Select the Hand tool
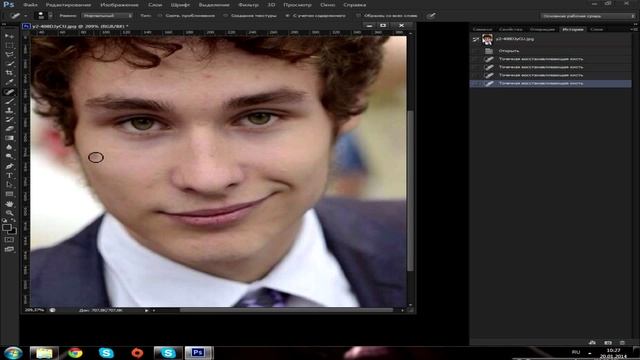Screen dimensions: 640x360 (x=9, y=204)
